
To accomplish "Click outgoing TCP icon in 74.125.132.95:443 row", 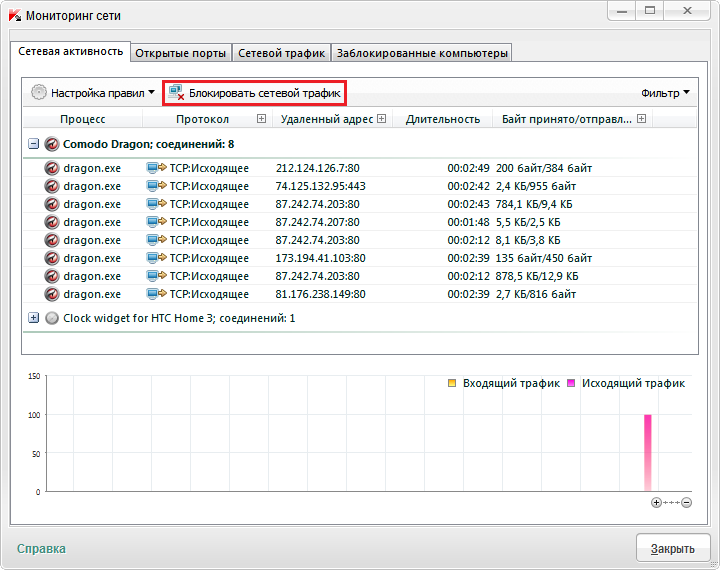I will pos(156,186).
